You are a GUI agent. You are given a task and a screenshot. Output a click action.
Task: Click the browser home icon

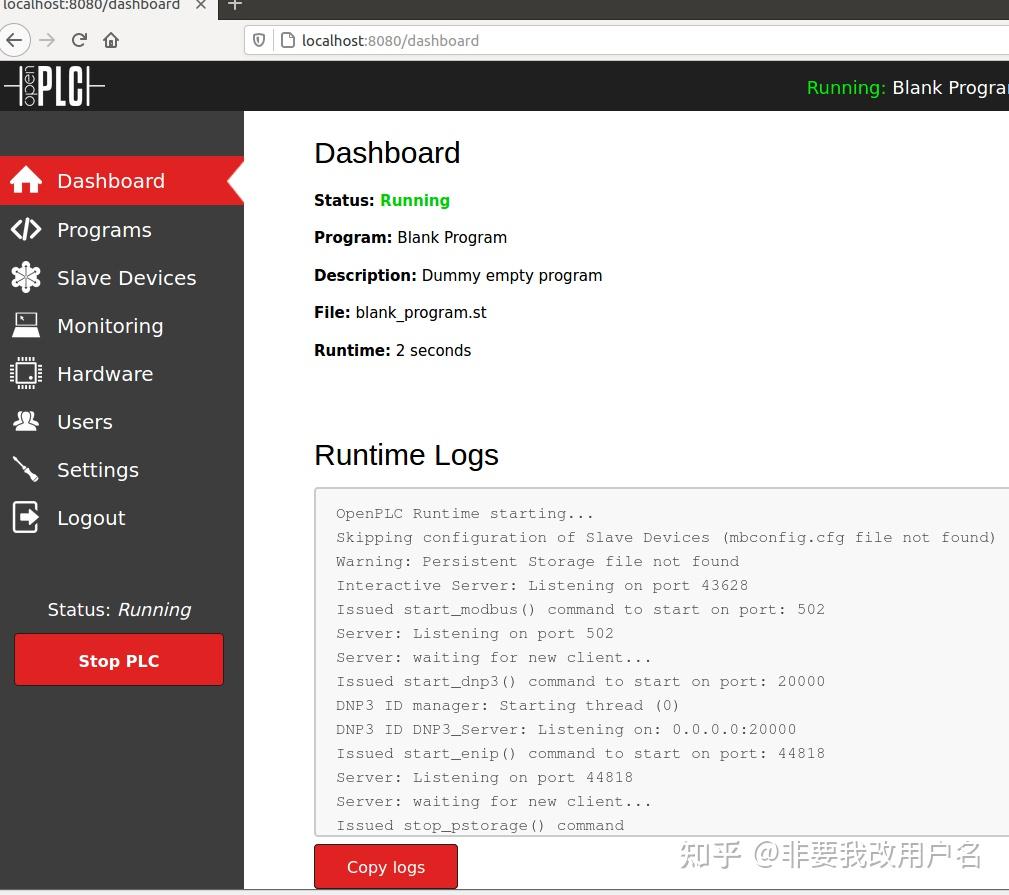pos(110,40)
